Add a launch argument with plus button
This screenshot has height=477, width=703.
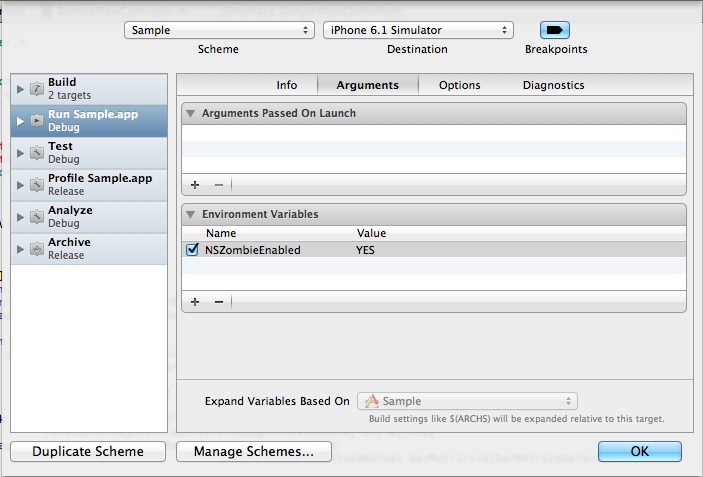pyautogui.click(x=195, y=185)
